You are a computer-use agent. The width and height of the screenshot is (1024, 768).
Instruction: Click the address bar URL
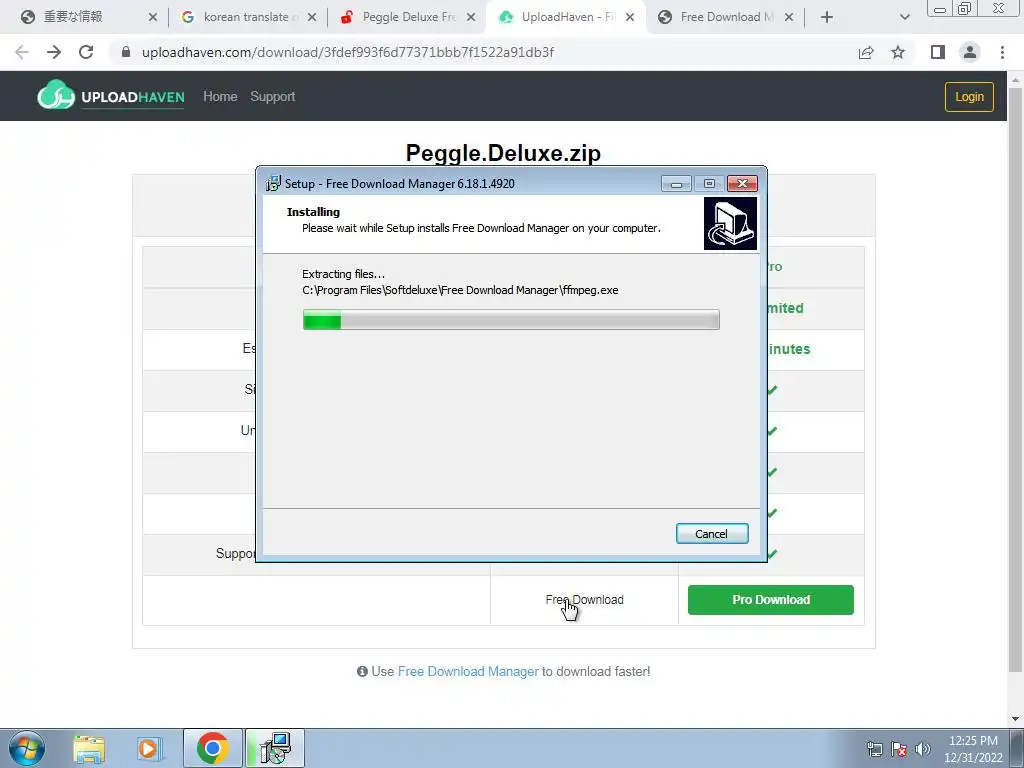pyautogui.click(x=347, y=52)
